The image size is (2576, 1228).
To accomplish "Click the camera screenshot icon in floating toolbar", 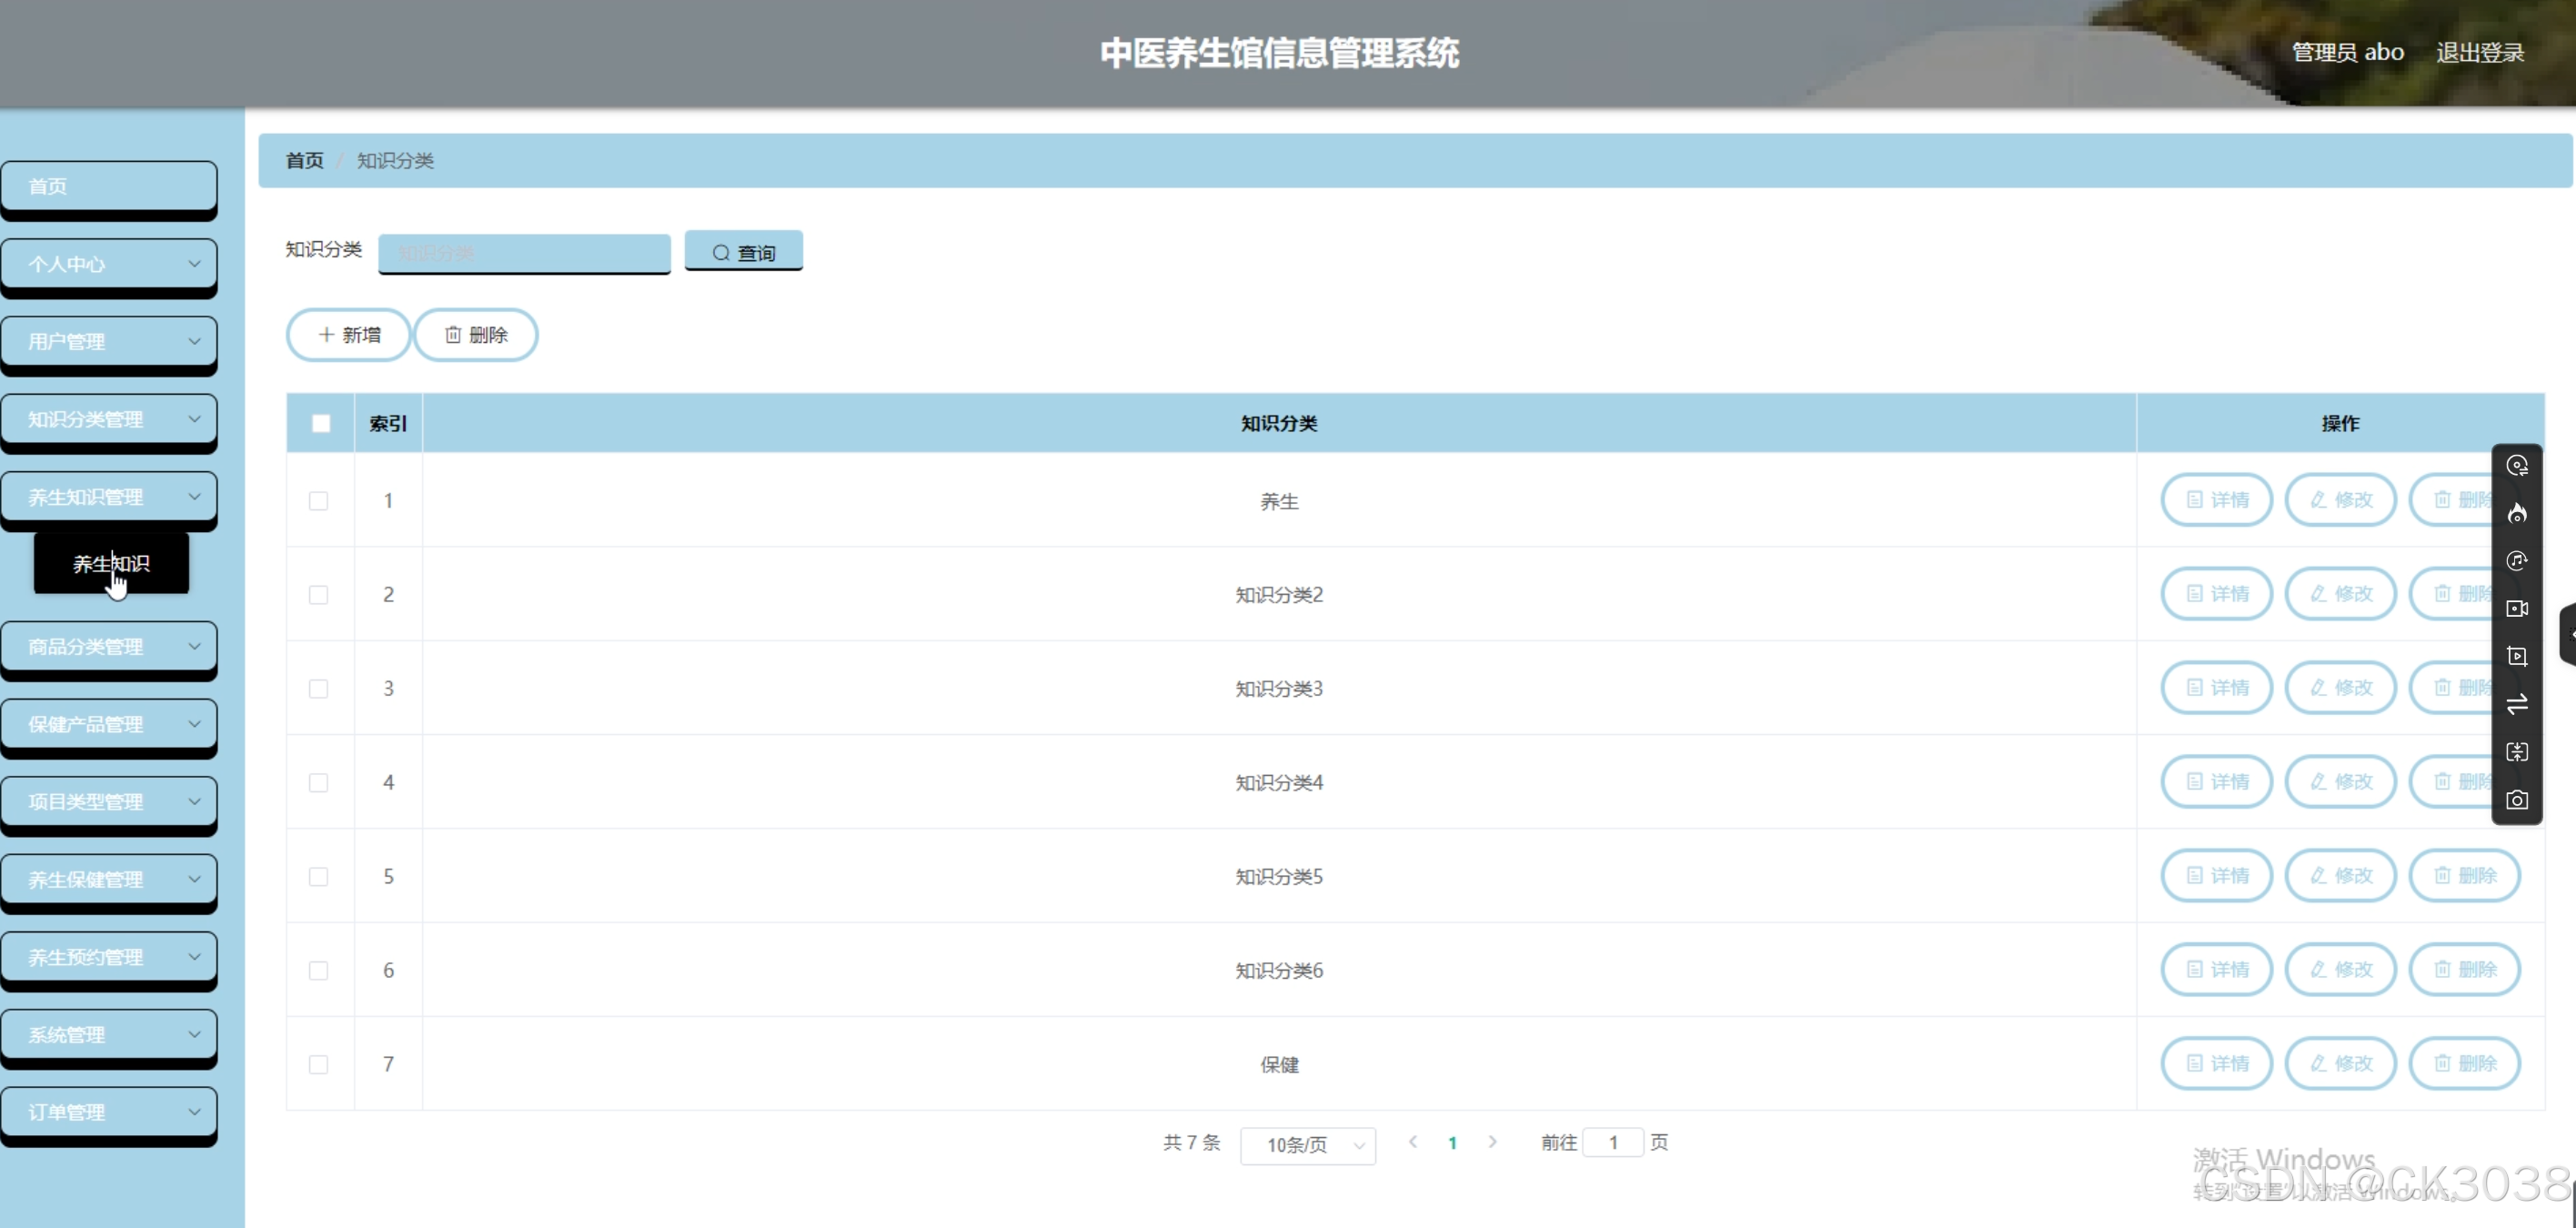I will [x=2517, y=800].
